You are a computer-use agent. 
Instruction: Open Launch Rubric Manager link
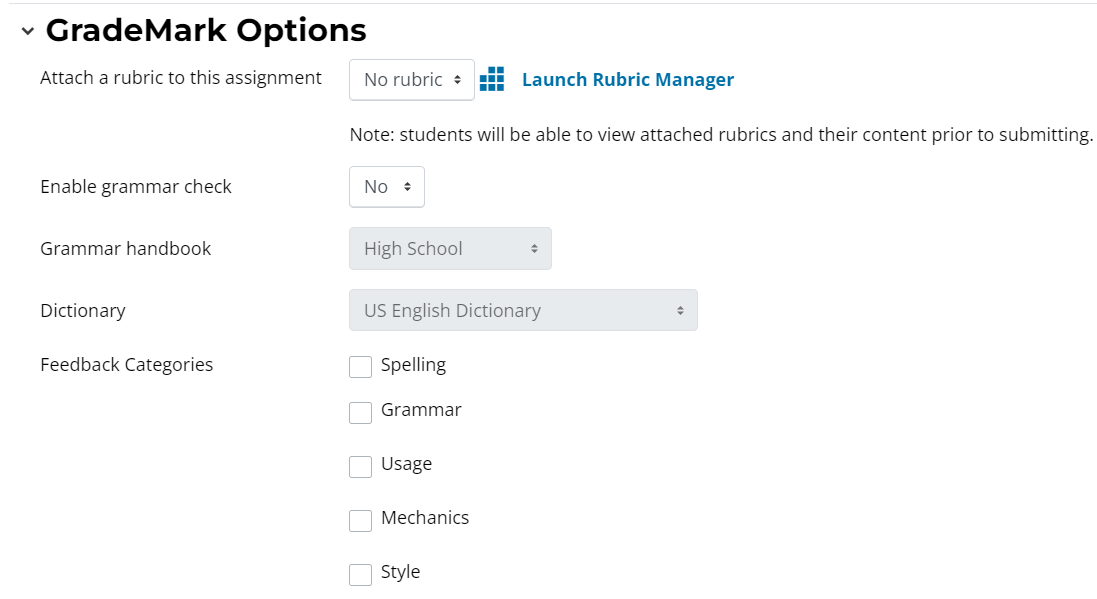pyautogui.click(x=627, y=80)
